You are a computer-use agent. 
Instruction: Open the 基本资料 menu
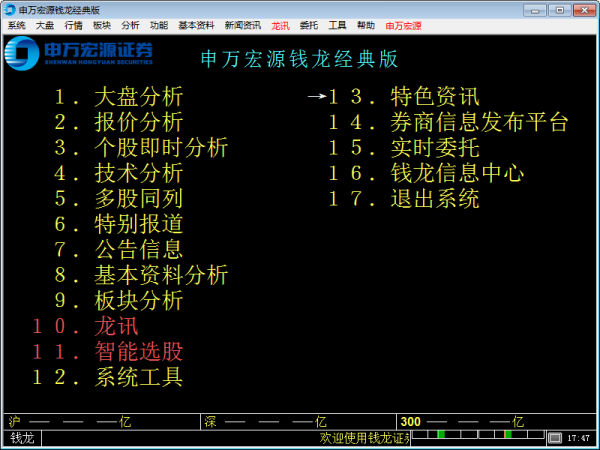pyautogui.click(x=196, y=26)
